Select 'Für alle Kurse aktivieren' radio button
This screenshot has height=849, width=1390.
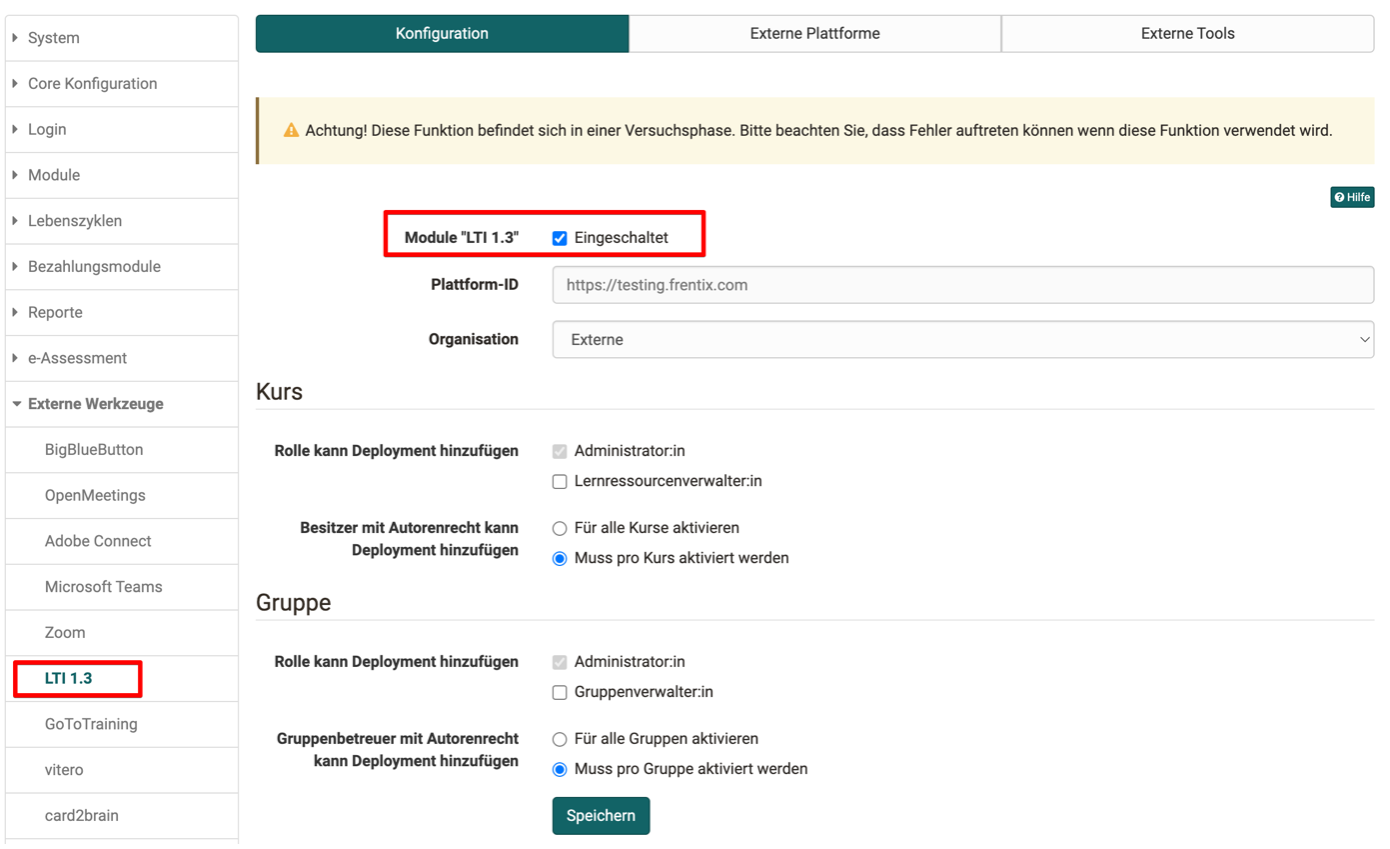[560, 528]
